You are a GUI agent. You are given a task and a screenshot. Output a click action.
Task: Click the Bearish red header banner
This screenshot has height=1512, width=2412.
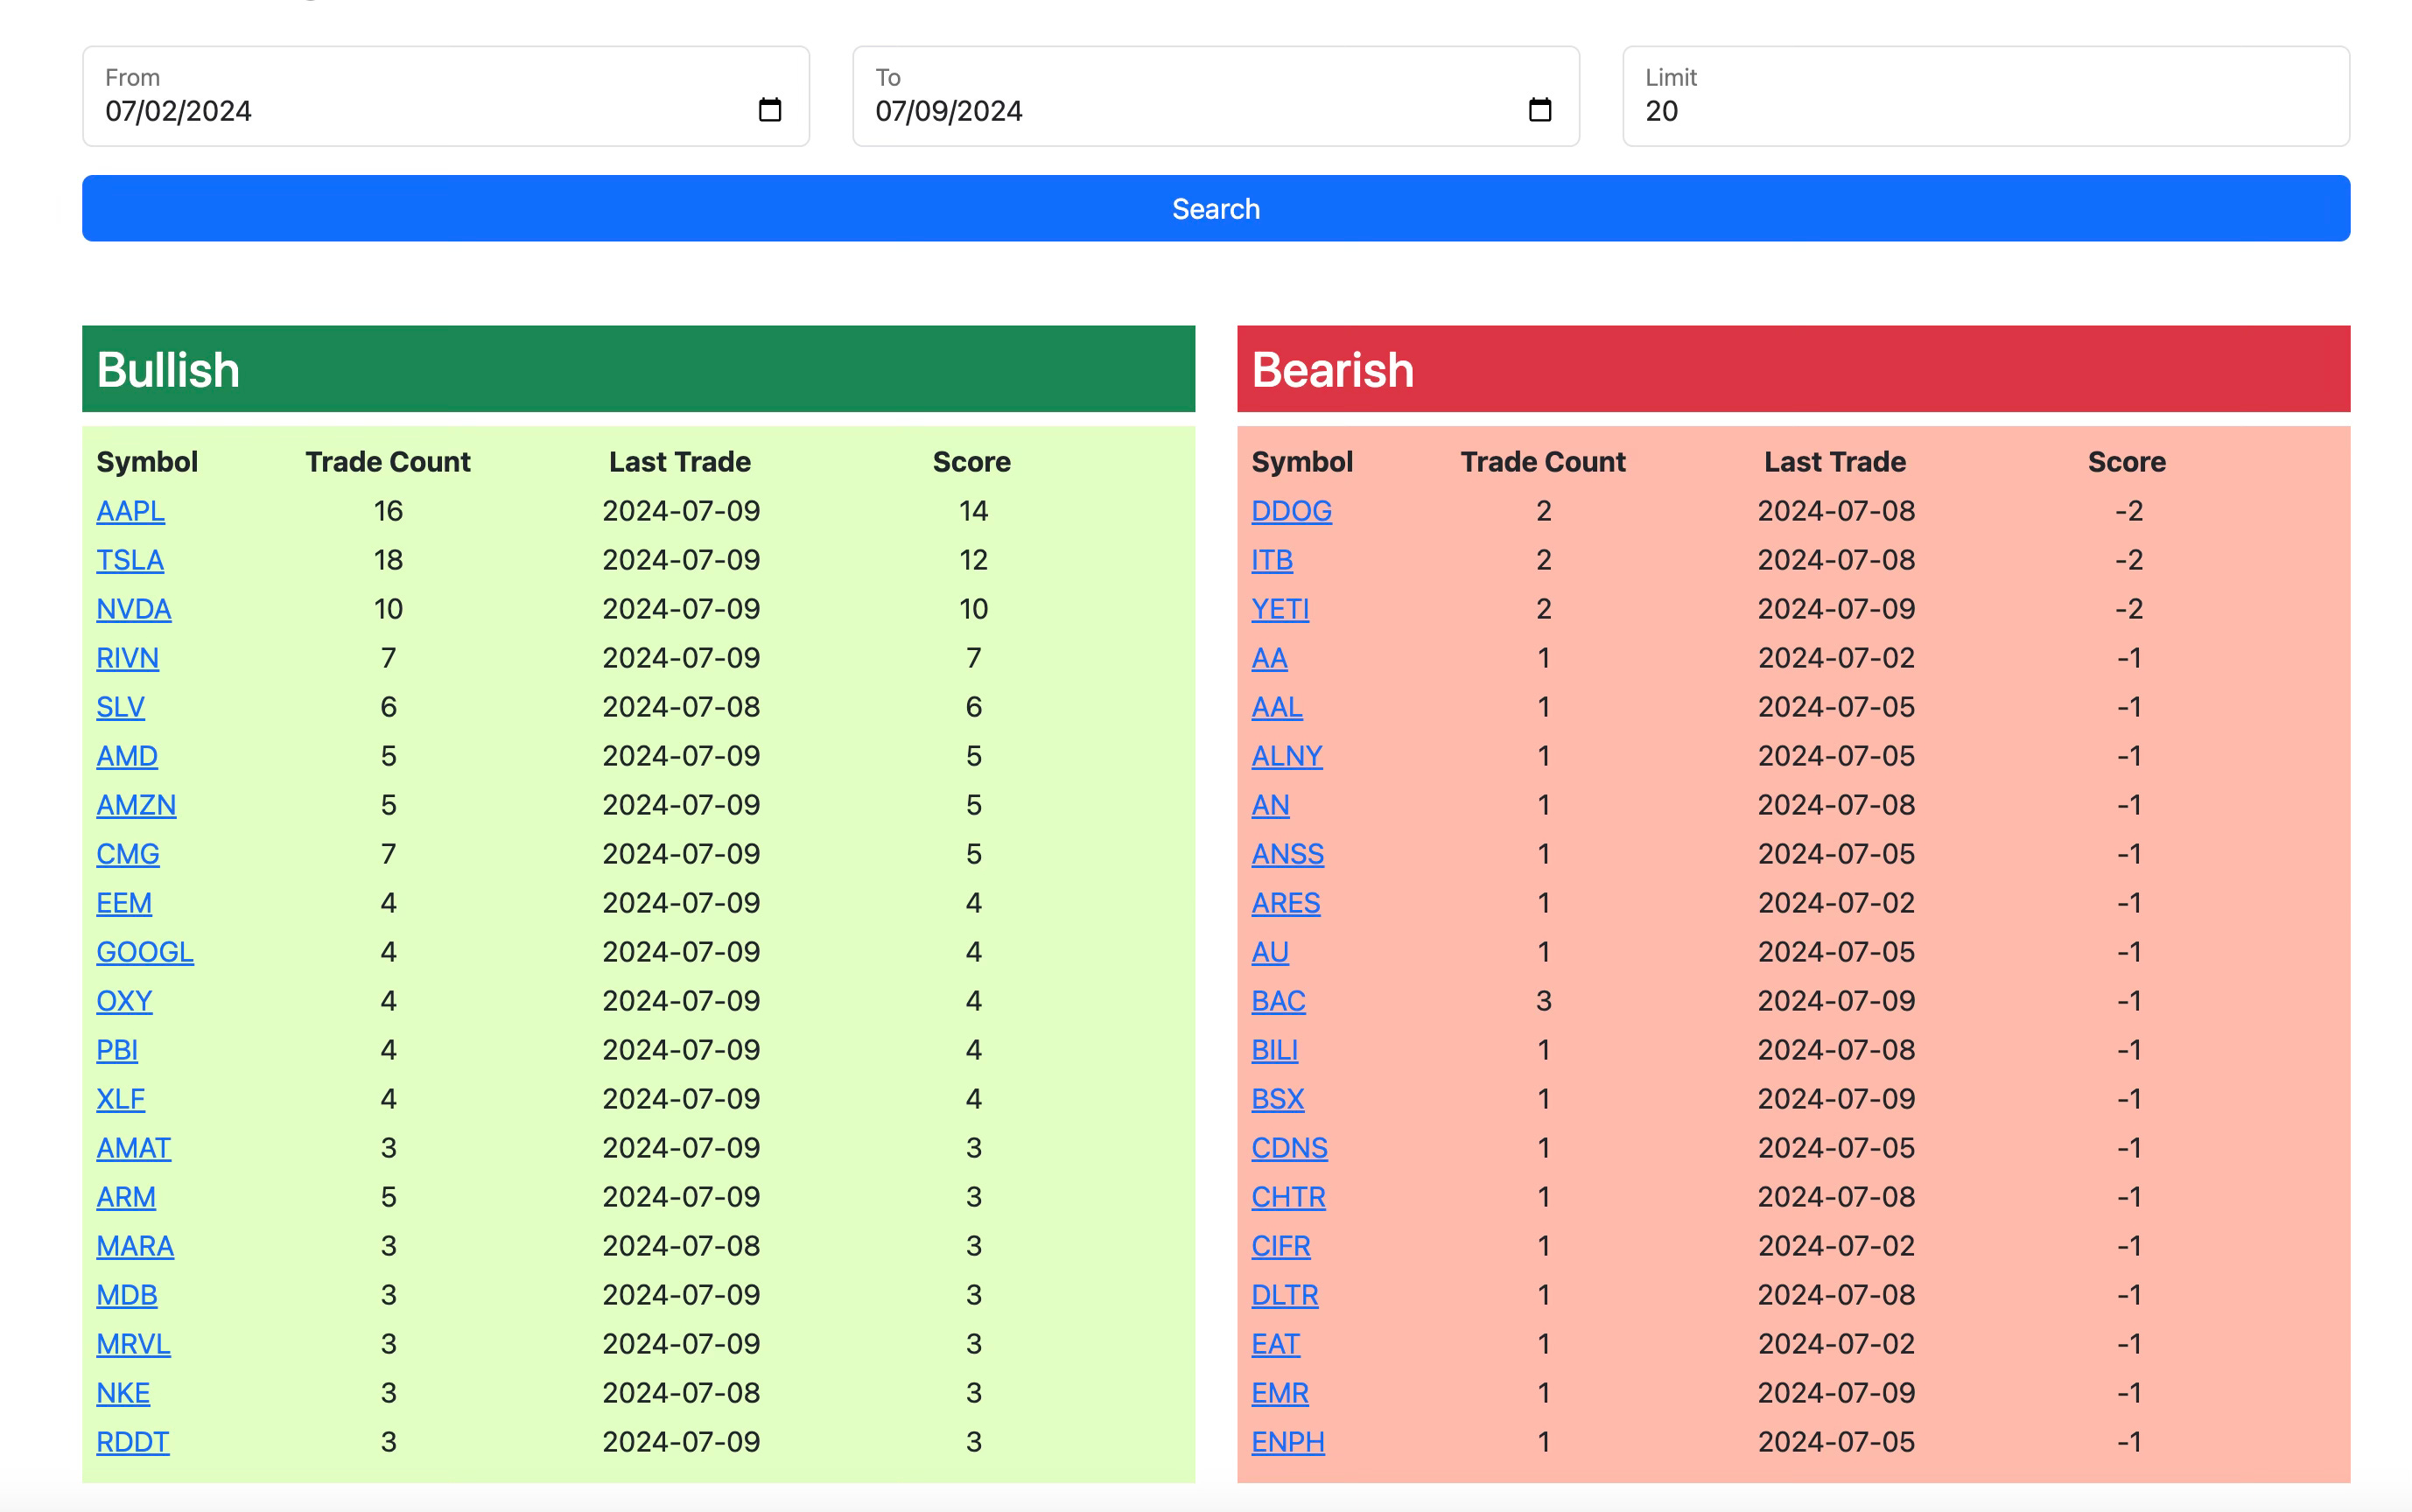point(1793,369)
